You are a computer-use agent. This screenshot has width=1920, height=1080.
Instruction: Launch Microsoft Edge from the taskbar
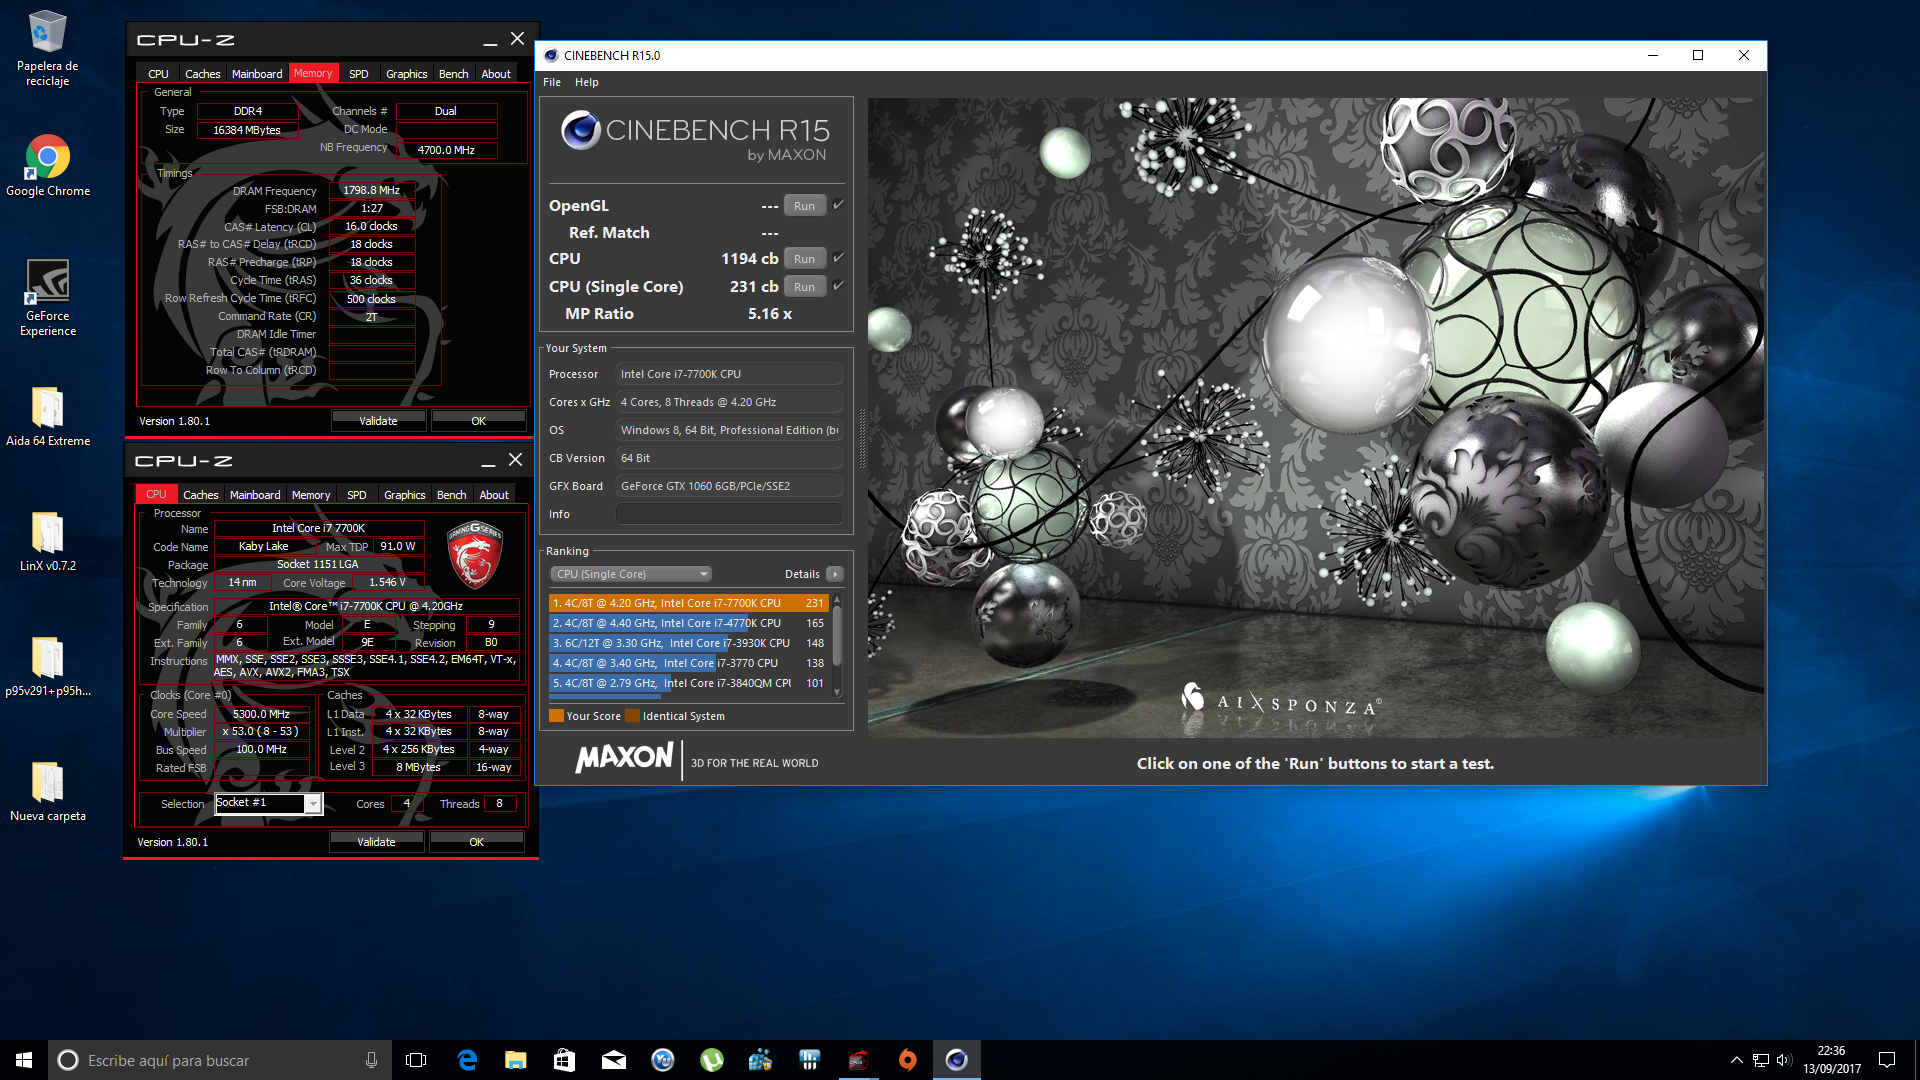tap(467, 1060)
